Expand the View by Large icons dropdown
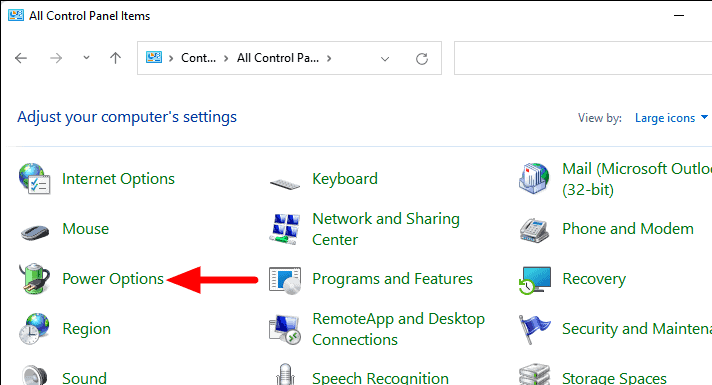The width and height of the screenshot is (712, 385). tap(671, 118)
